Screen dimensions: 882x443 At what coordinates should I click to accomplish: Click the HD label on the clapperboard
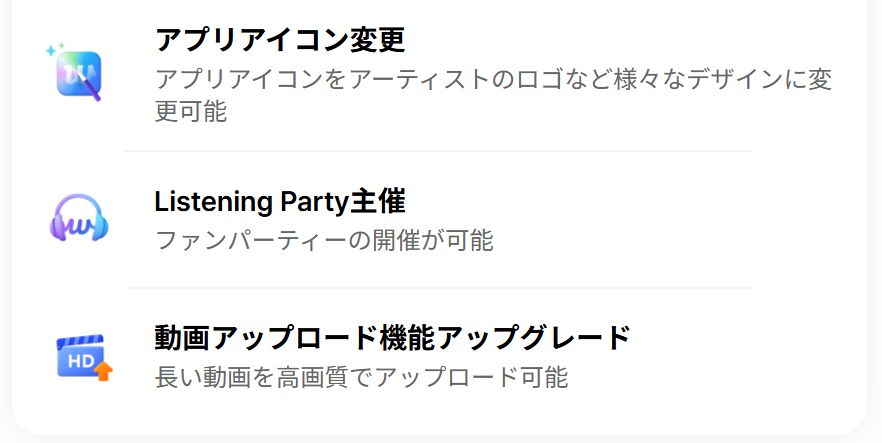(80, 361)
